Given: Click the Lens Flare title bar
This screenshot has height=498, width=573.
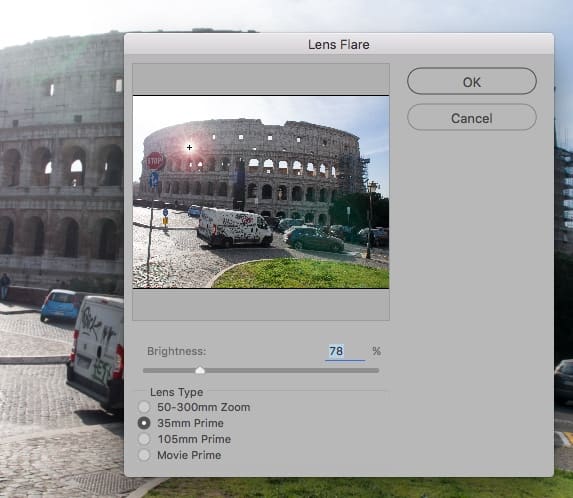Looking at the screenshot, I should tap(339, 44).
